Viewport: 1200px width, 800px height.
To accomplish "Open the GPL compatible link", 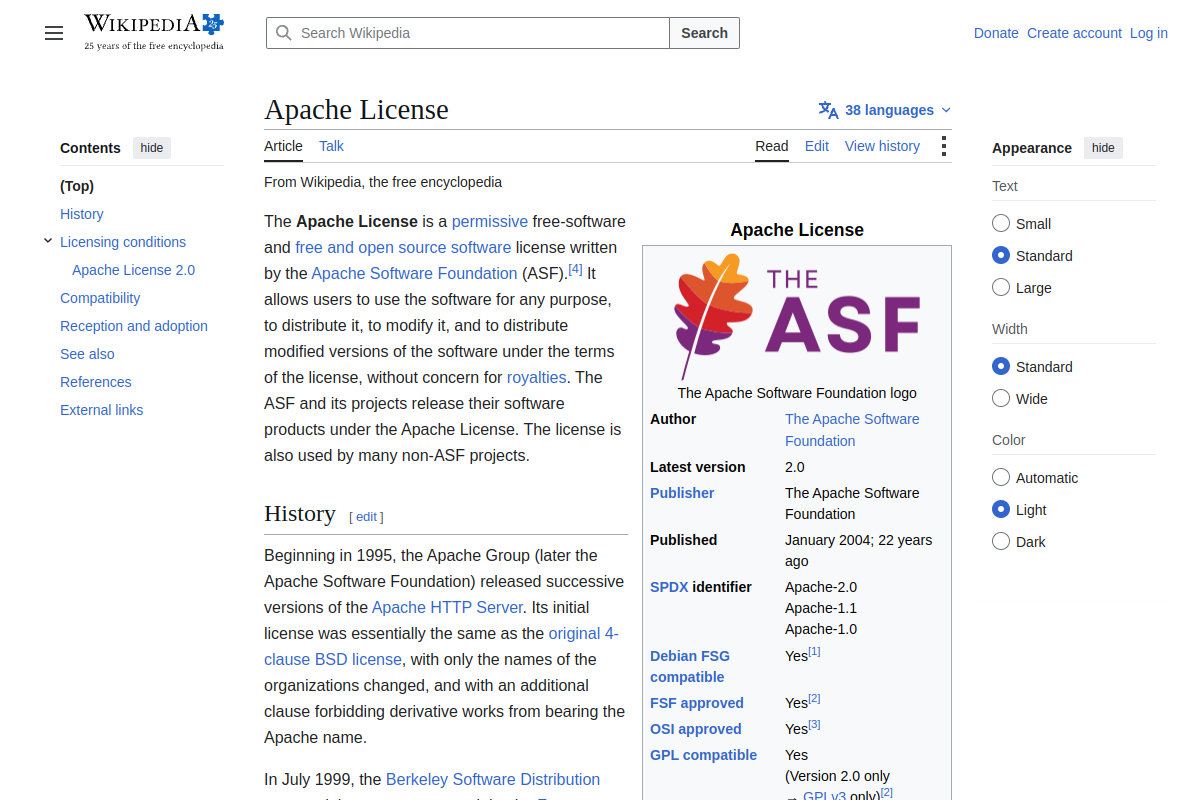I will 703,755.
